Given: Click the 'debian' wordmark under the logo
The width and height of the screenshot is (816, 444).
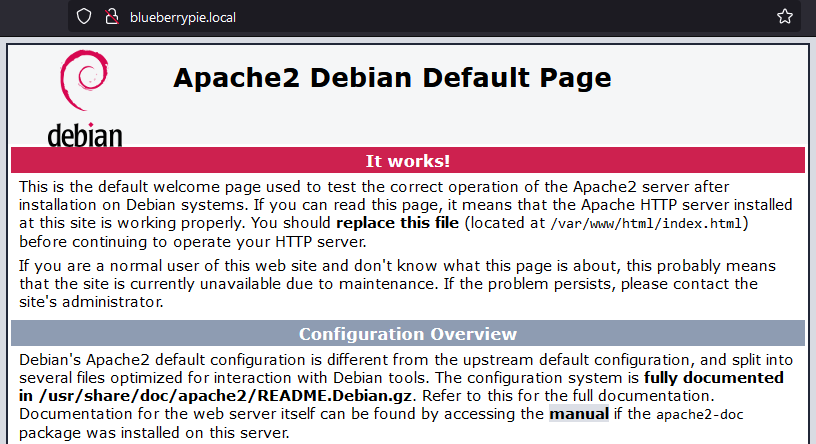Looking at the screenshot, I should tap(85, 135).
